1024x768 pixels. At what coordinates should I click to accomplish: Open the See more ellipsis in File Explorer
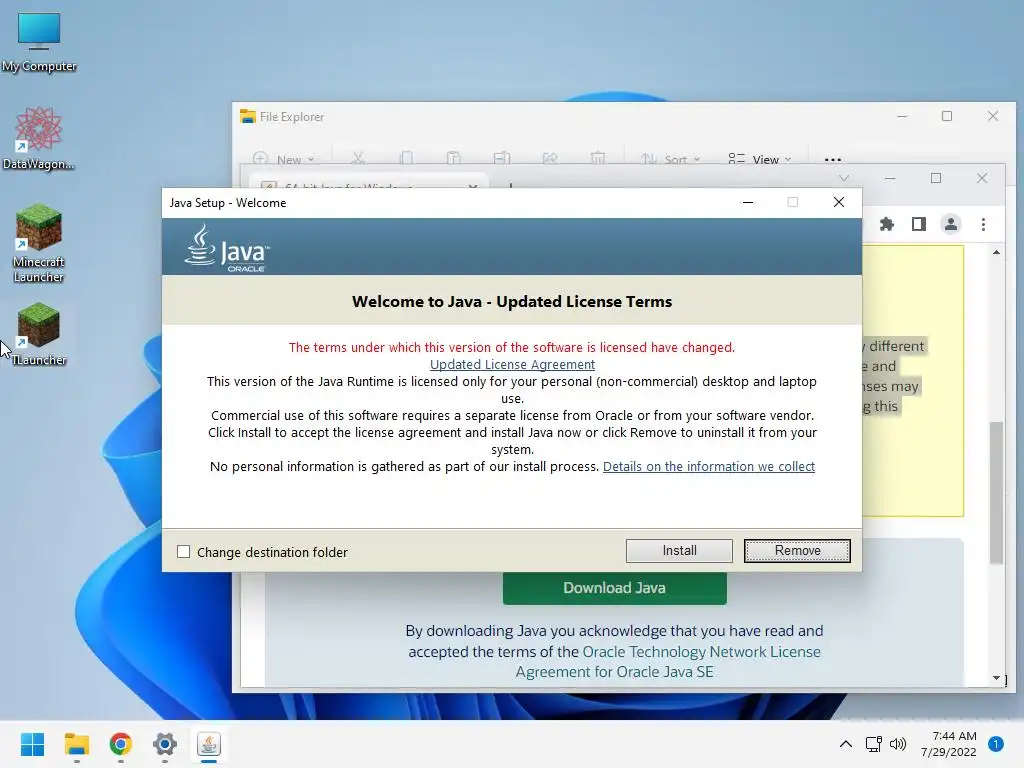pos(833,159)
